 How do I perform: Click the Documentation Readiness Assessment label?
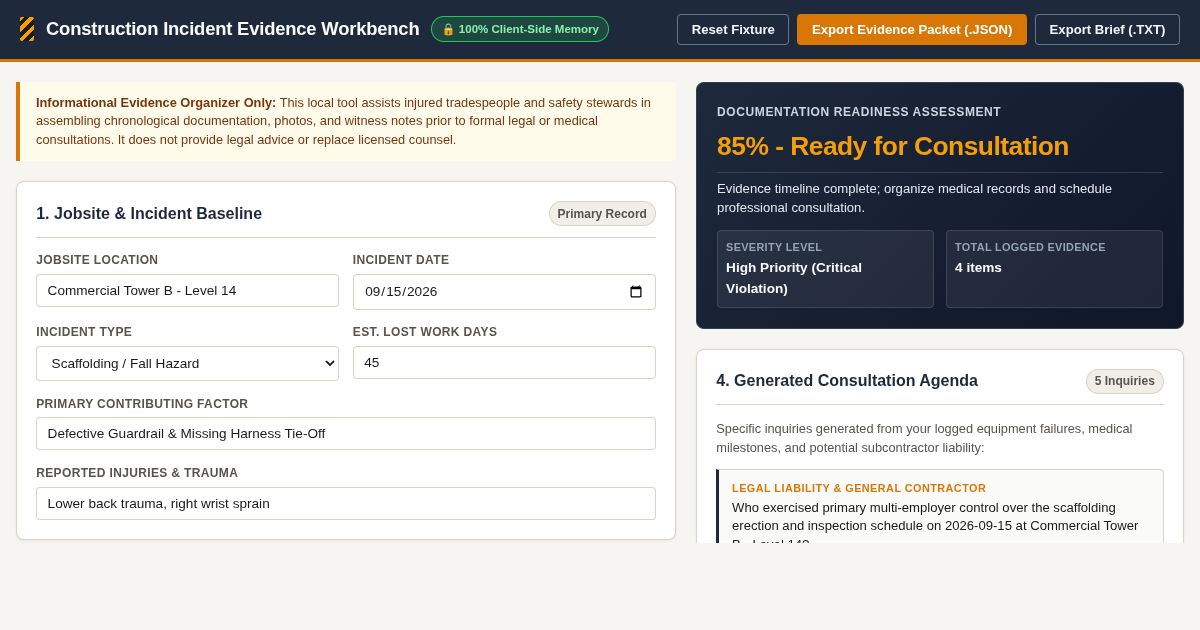(859, 112)
